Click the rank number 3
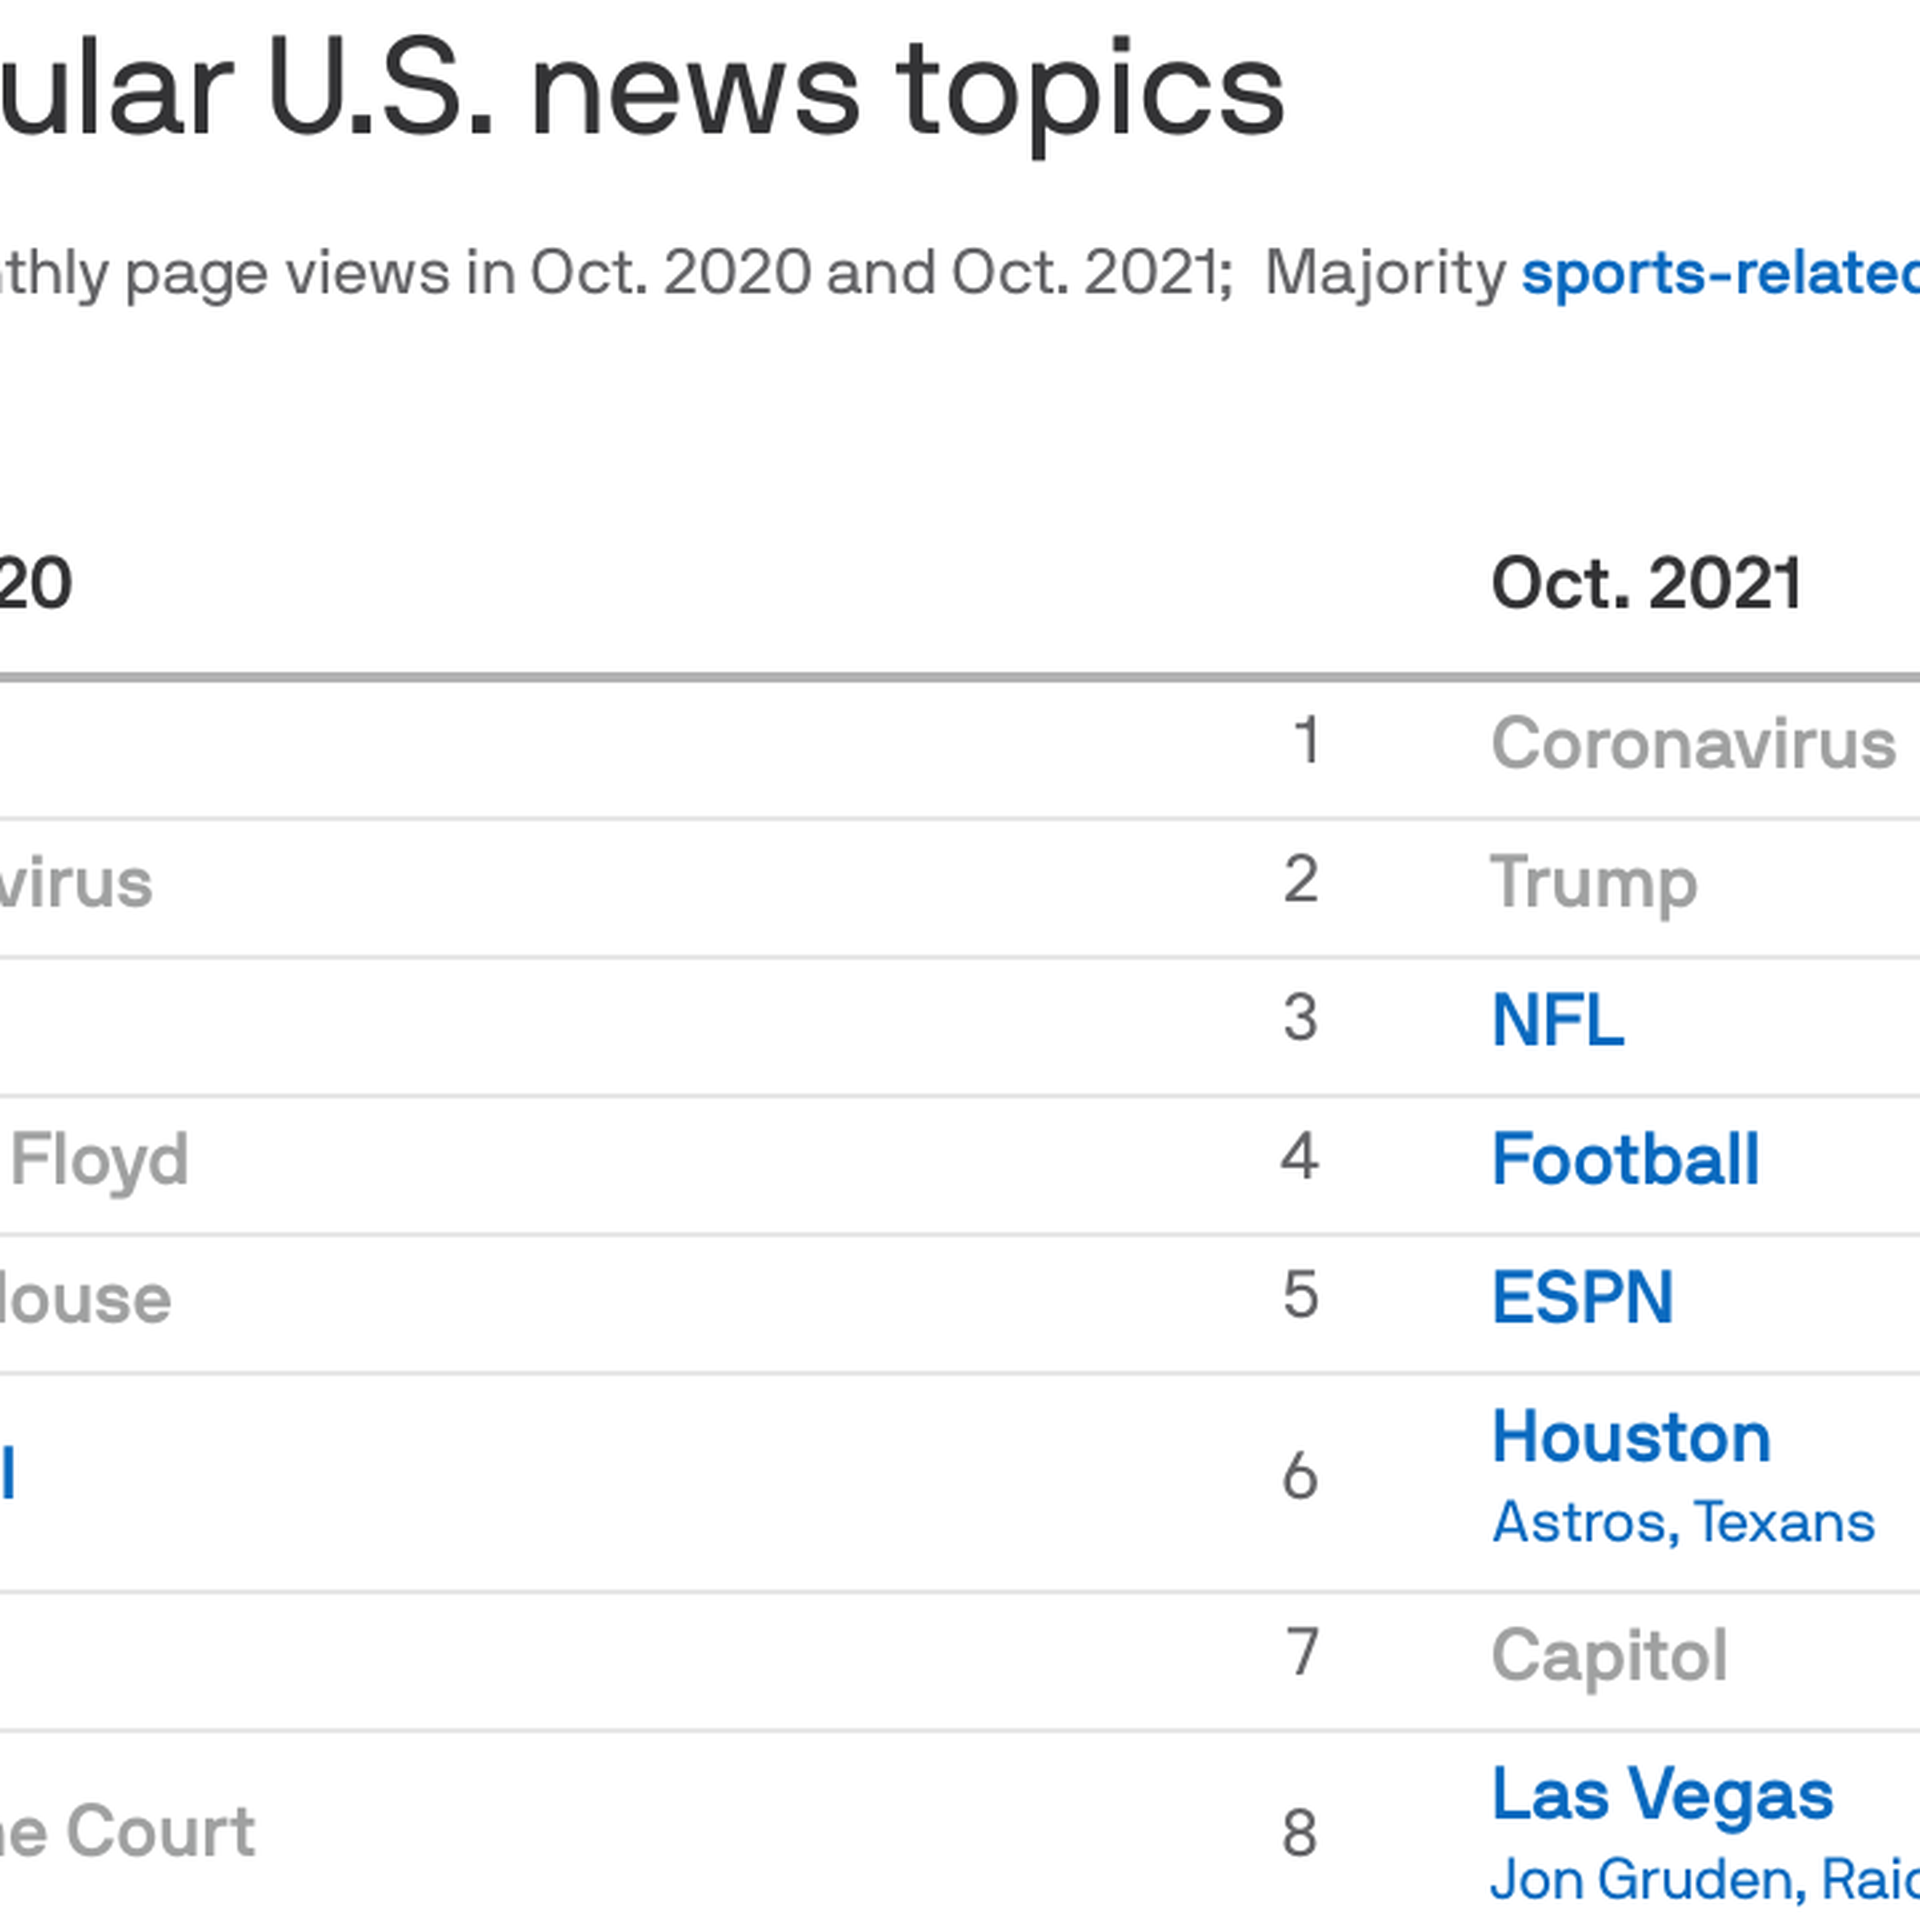1920x1920 pixels. click(x=1301, y=1018)
